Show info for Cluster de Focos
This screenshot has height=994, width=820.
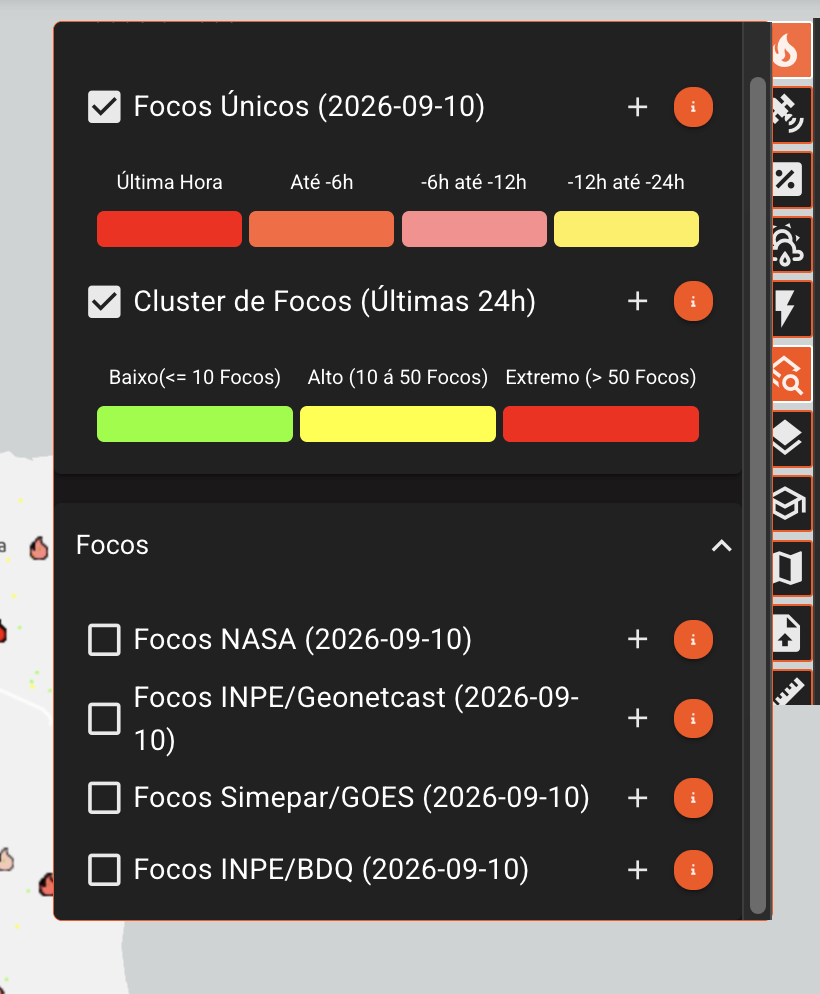click(x=693, y=301)
